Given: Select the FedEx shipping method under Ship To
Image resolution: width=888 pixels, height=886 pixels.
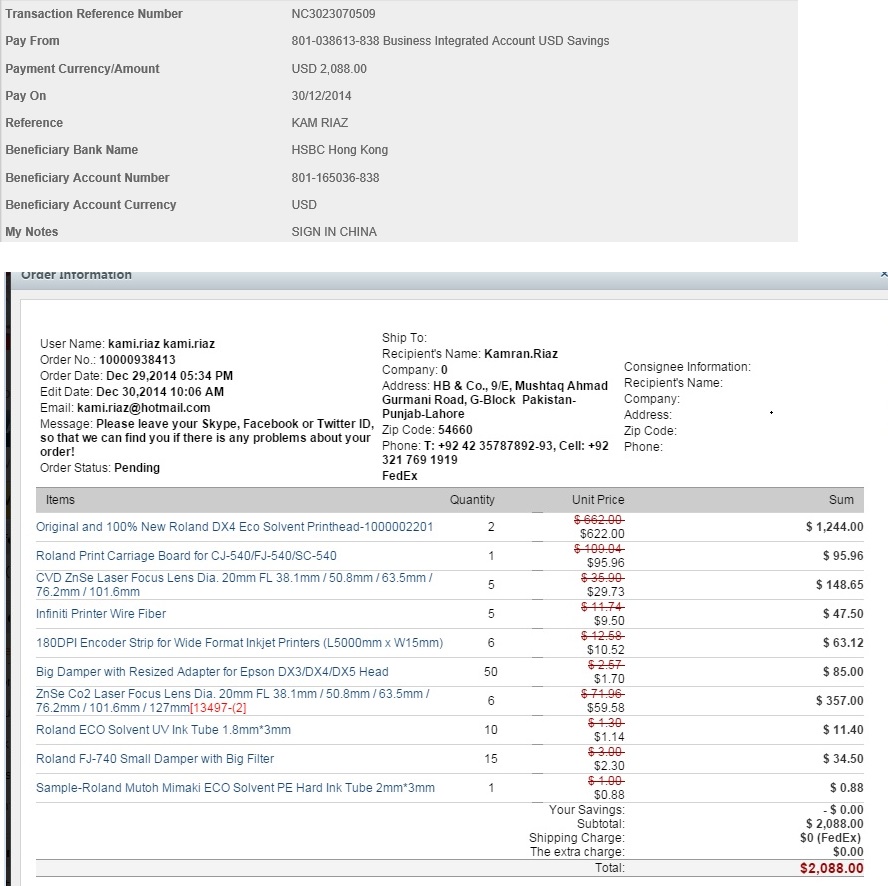Looking at the screenshot, I should (400, 476).
